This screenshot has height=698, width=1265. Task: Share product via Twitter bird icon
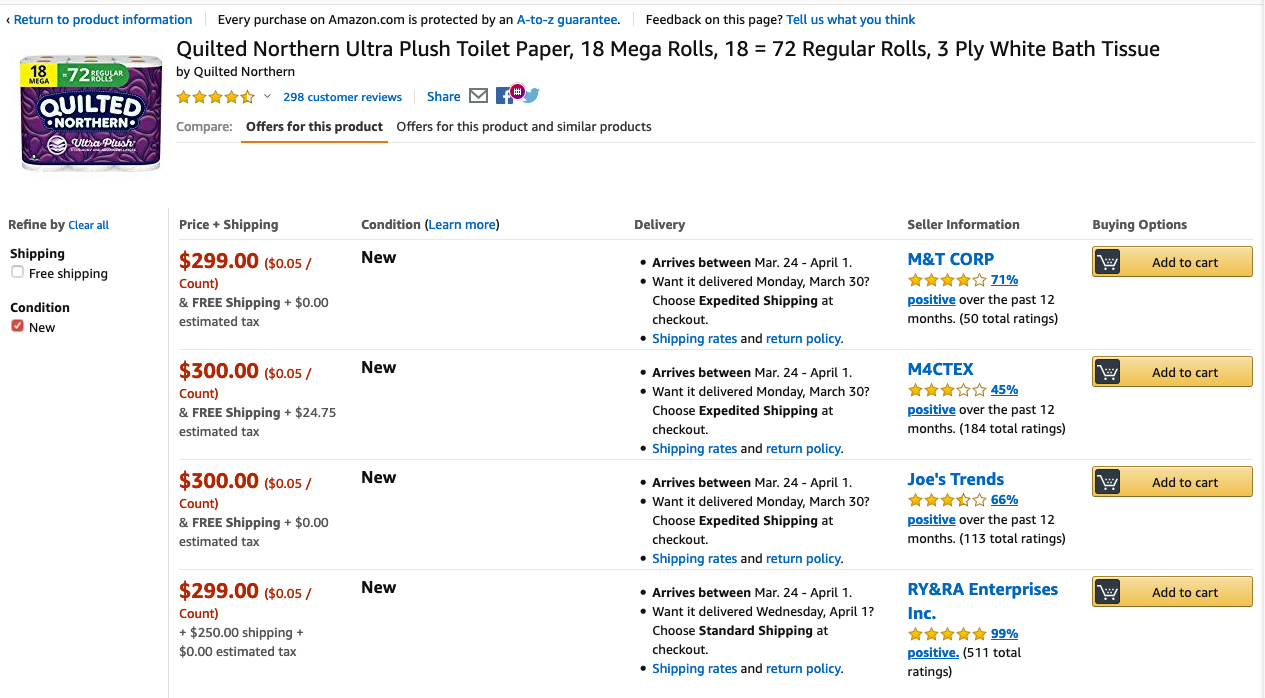(x=531, y=96)
